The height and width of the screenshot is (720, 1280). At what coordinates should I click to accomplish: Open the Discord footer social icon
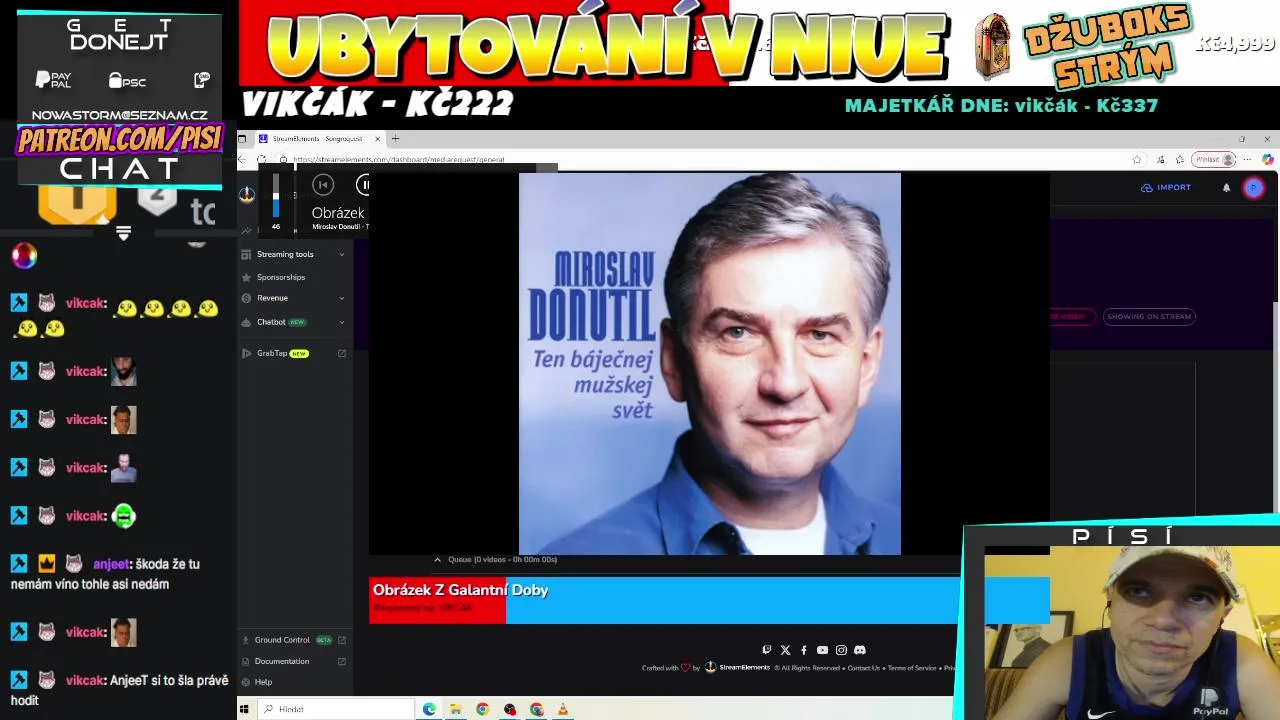[x=860, y=650]
